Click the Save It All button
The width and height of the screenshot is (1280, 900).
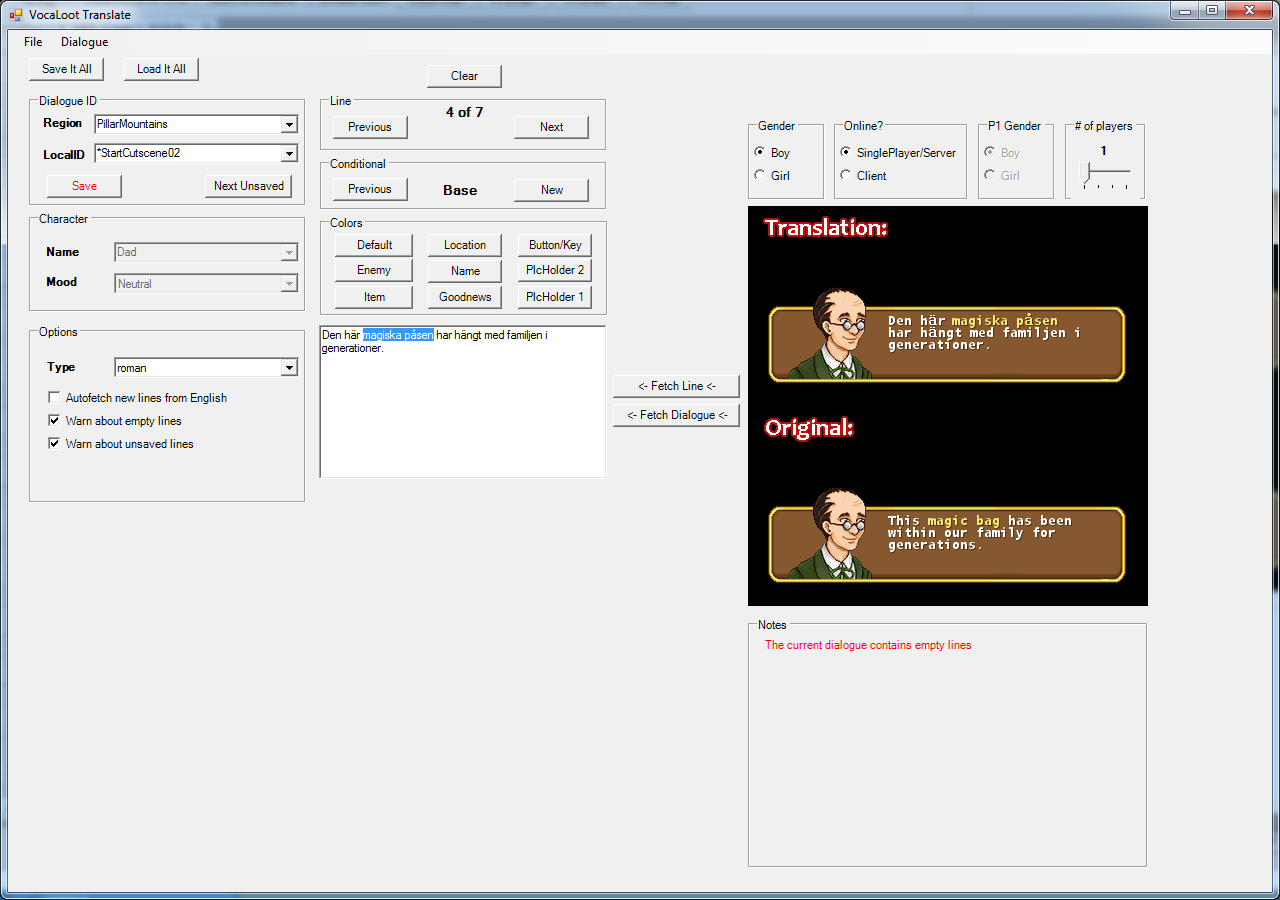67,69
